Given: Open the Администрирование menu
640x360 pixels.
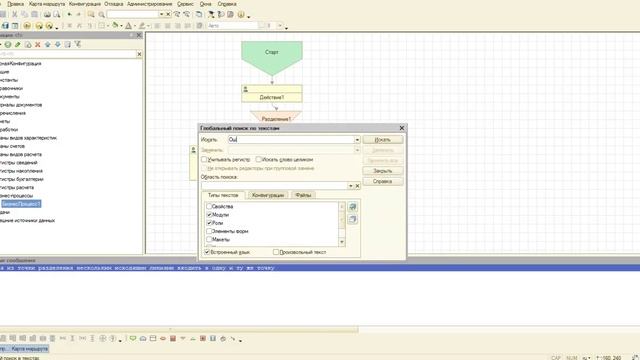Looking at the screenshot, I should [x=149, y=4].
